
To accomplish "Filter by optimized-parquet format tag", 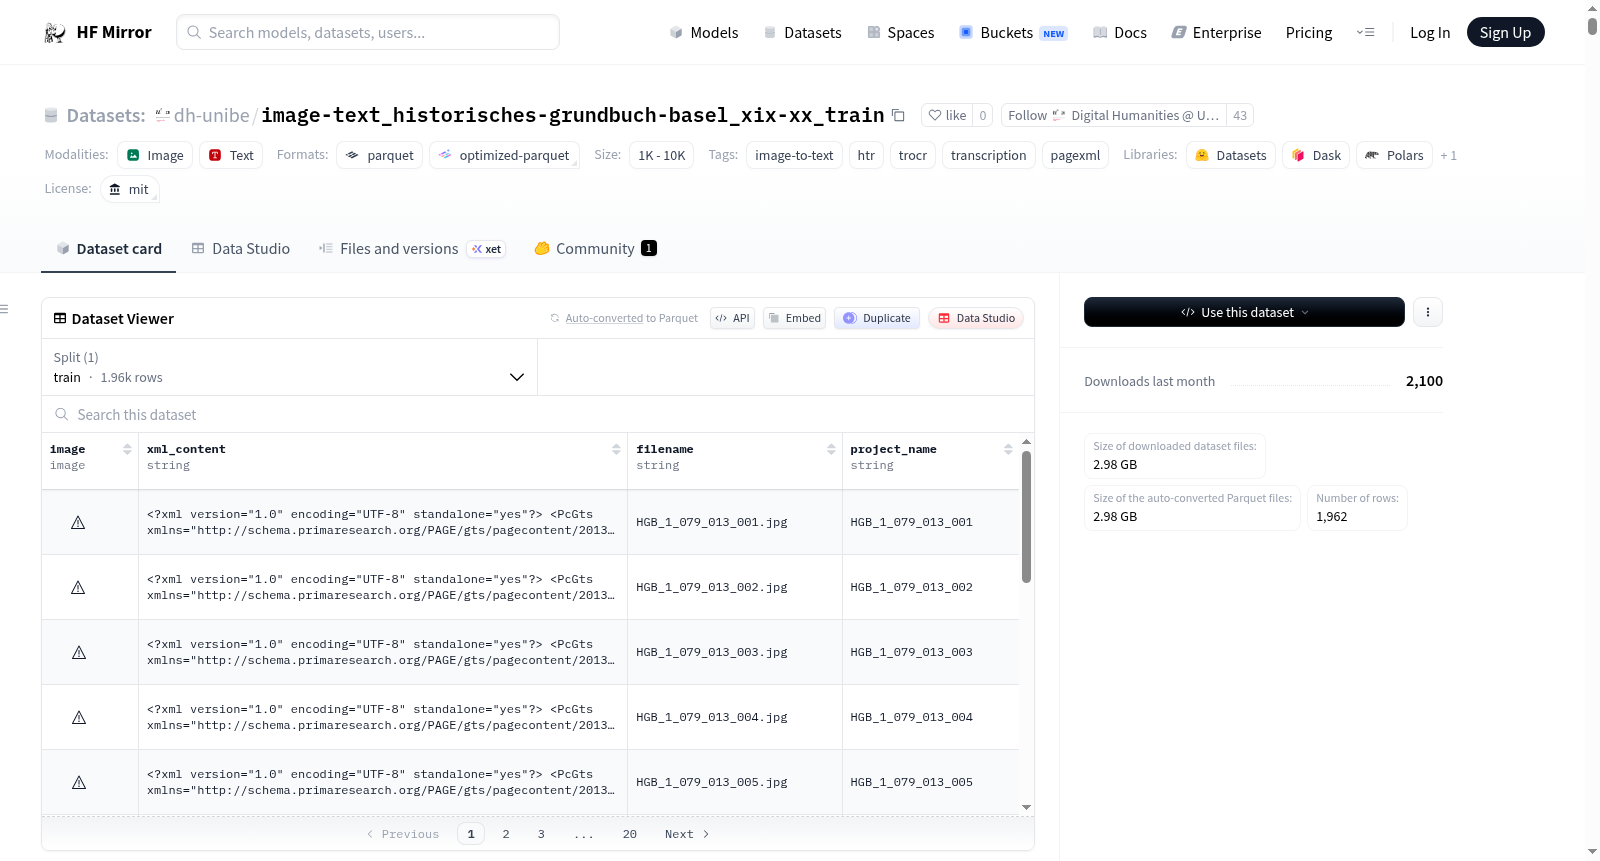I will (x=504, y=155).
